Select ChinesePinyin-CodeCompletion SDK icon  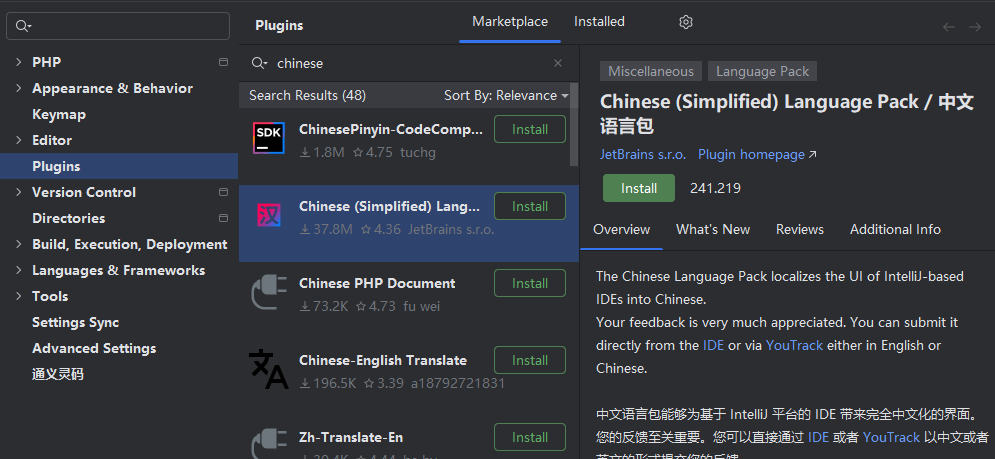(x=268, y=138)
